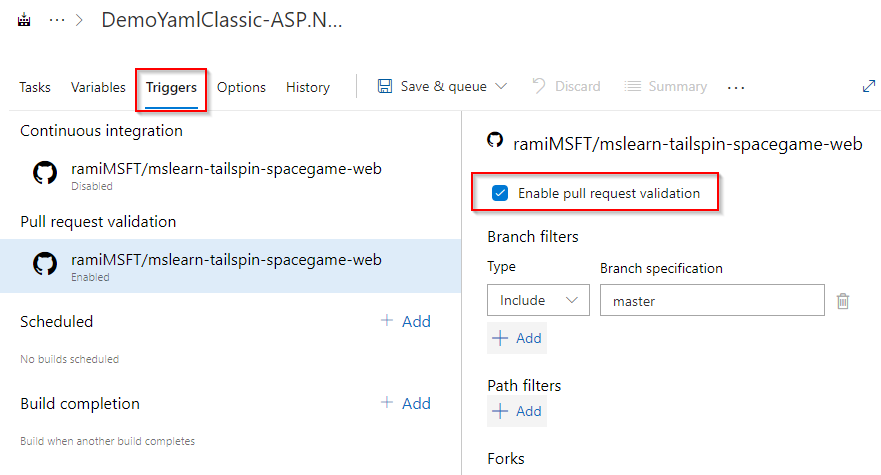Add a new path filter
The image size is (881, 475).
517,411
